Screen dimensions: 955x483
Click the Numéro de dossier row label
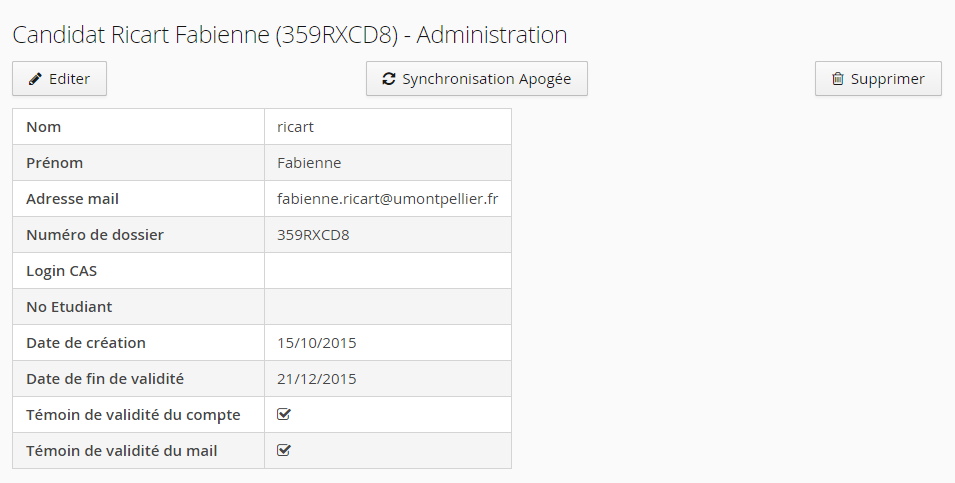click(x=94, y=235)
